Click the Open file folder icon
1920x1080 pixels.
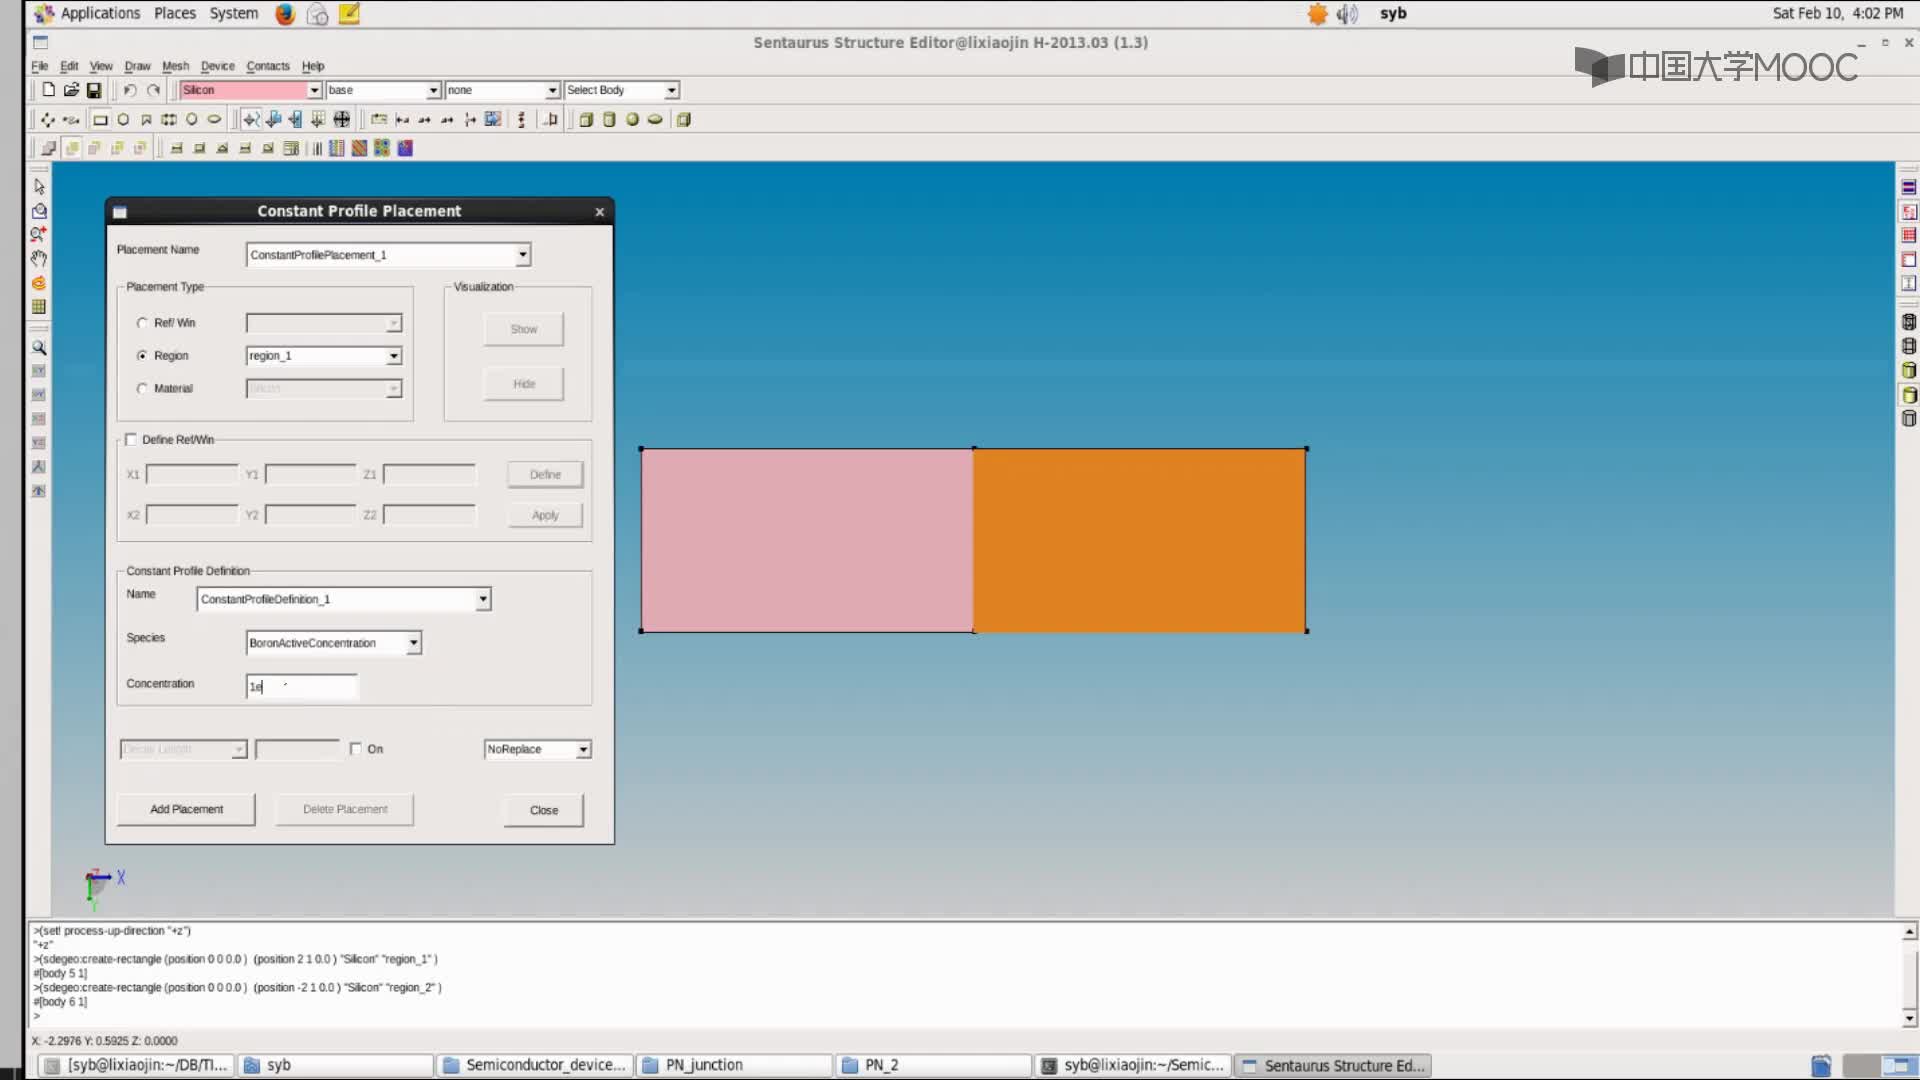coord(71,90)
